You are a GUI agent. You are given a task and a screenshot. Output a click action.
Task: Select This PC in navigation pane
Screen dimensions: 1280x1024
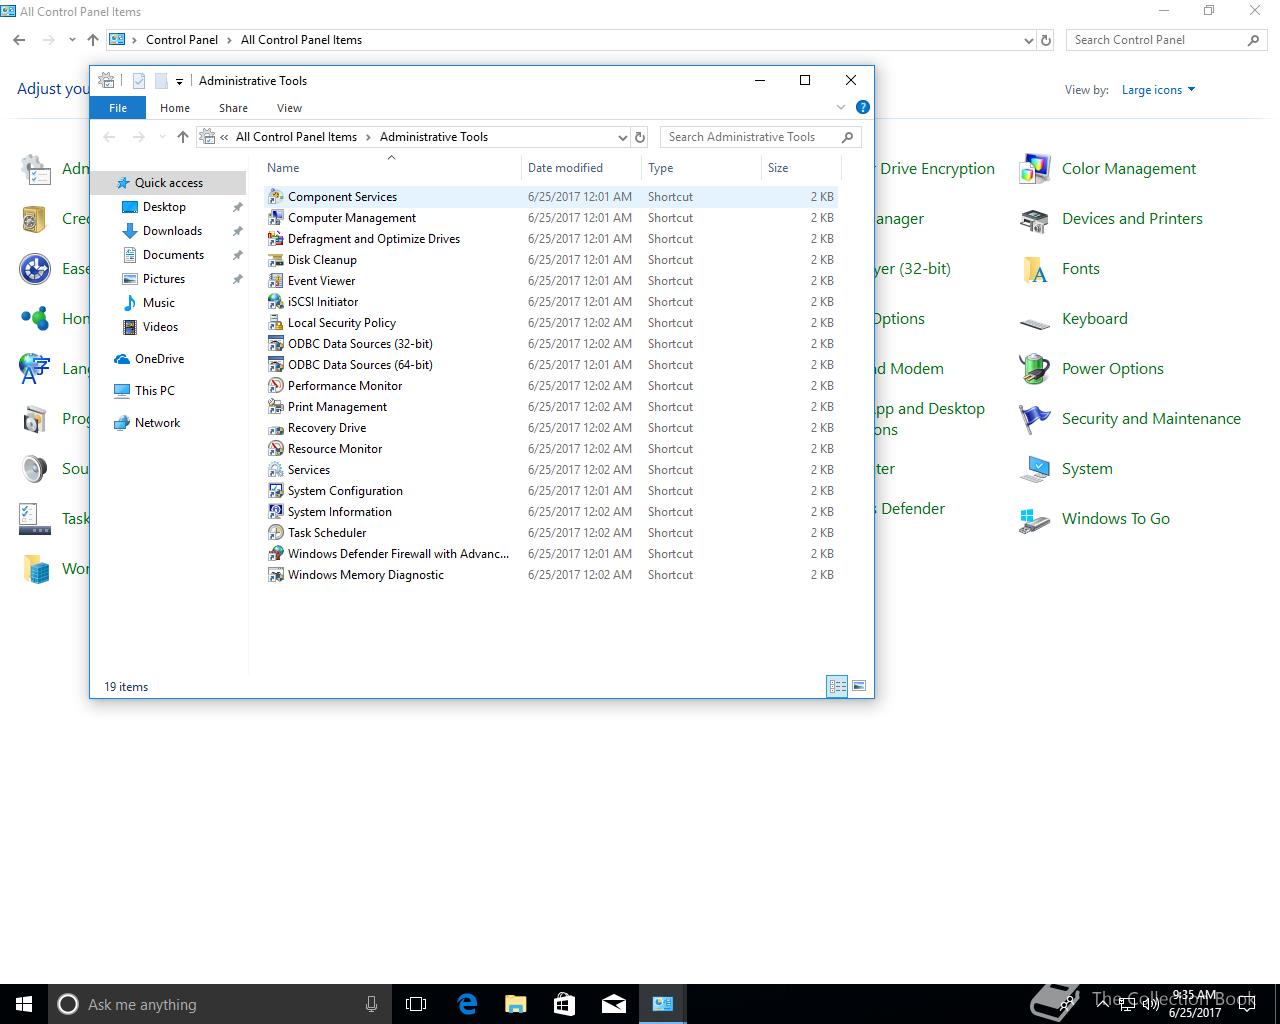154,391
